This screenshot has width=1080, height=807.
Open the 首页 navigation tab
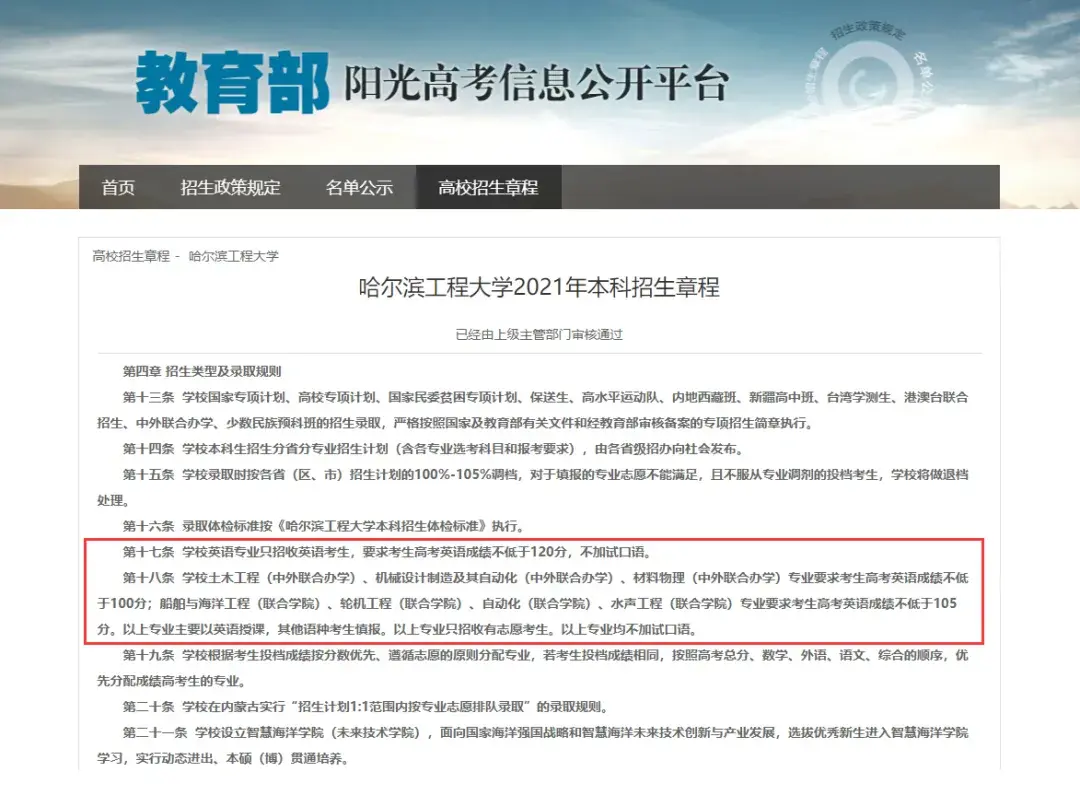point(118,187)
